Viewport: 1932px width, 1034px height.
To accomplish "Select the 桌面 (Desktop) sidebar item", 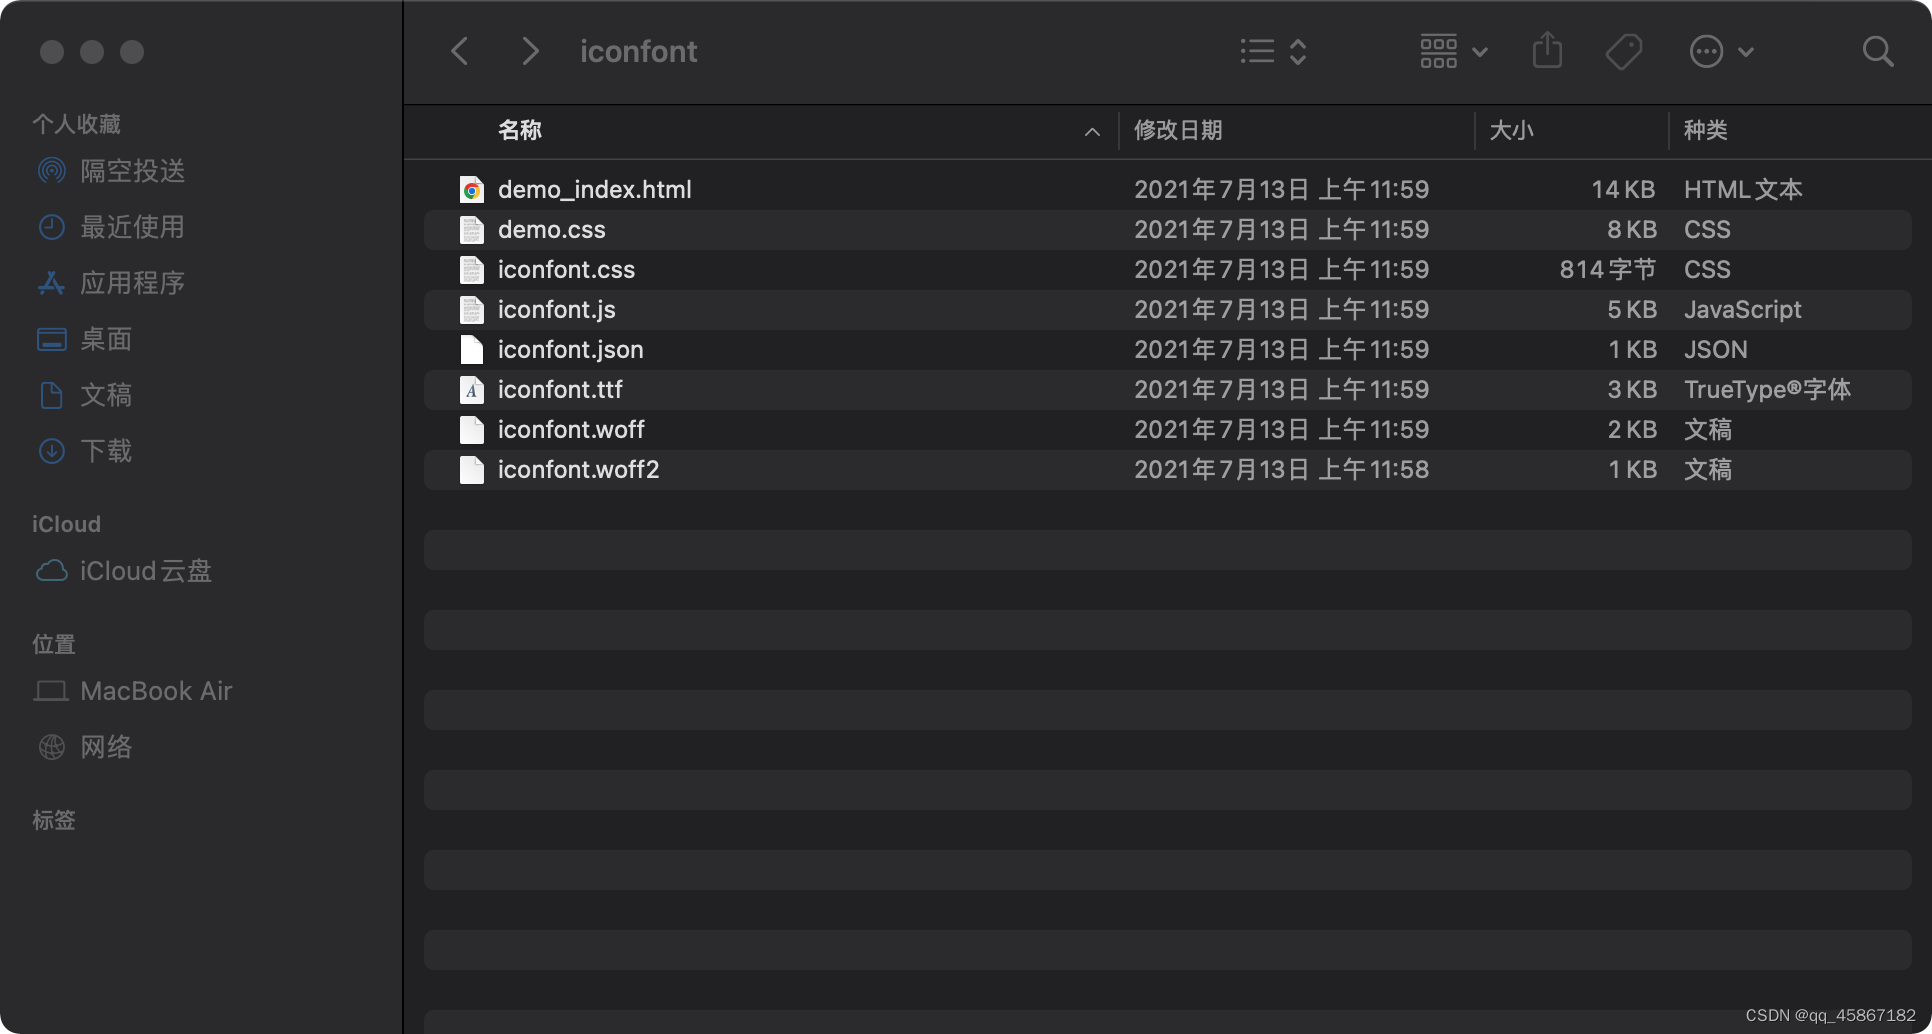I will coord(104,339).
